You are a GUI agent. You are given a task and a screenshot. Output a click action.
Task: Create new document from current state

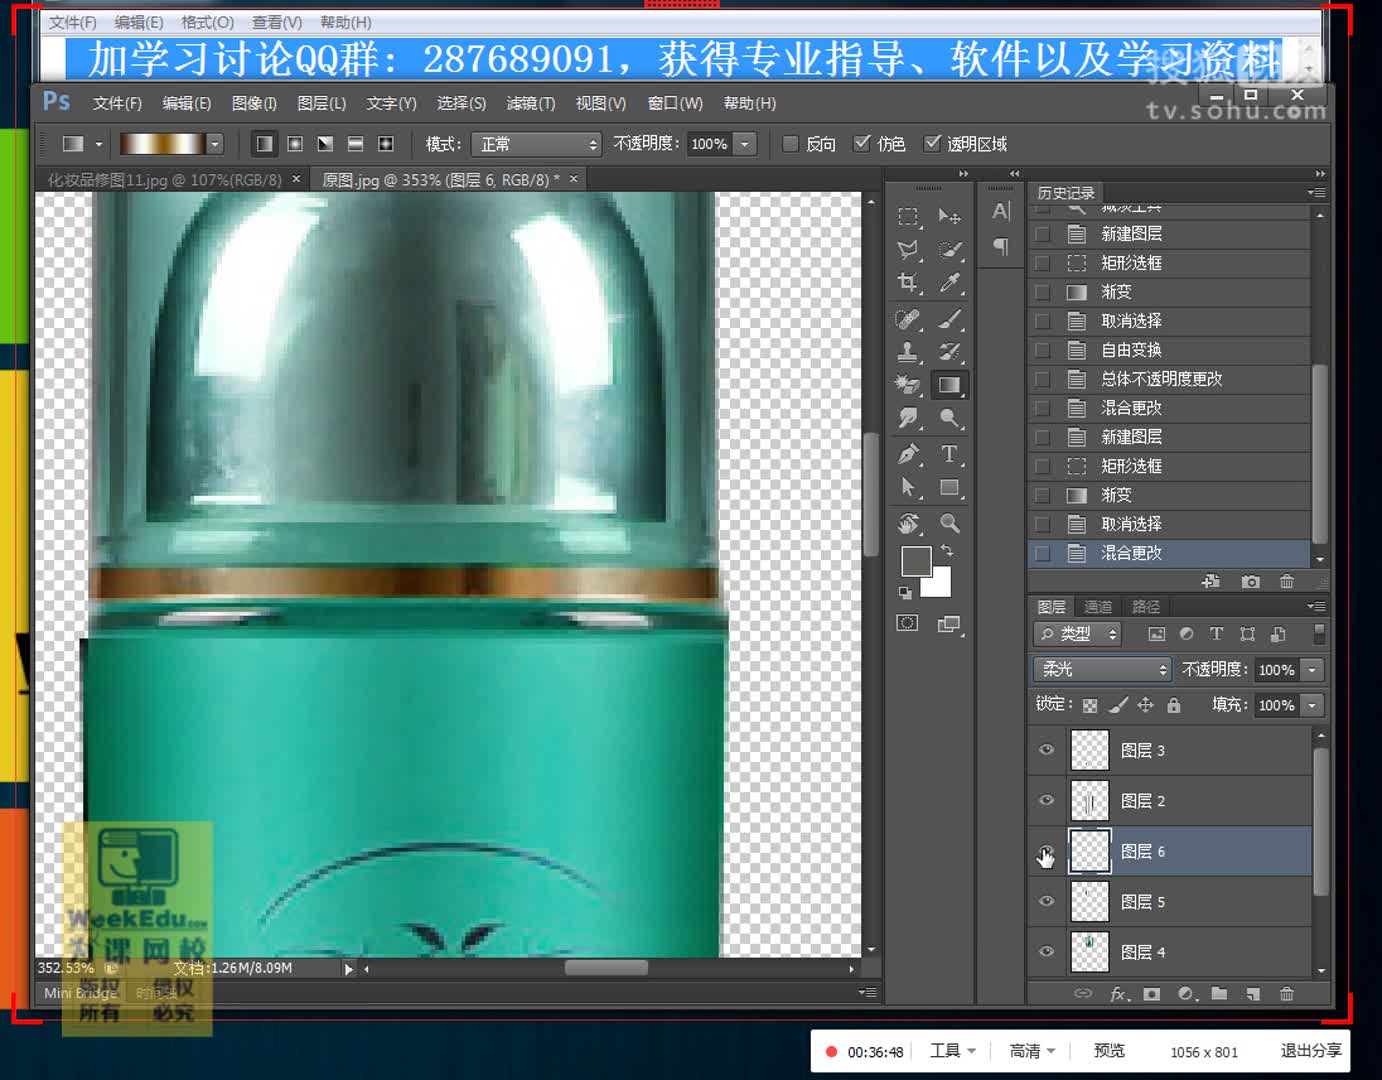coord(1211,581)
